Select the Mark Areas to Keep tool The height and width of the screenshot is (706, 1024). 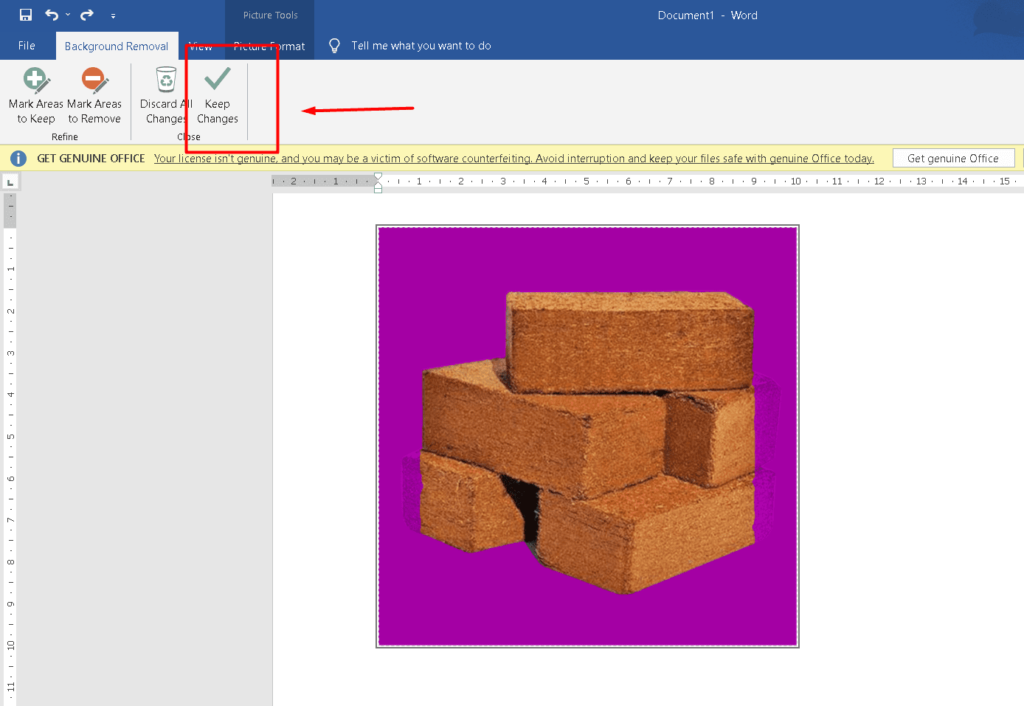click(36, 96)
